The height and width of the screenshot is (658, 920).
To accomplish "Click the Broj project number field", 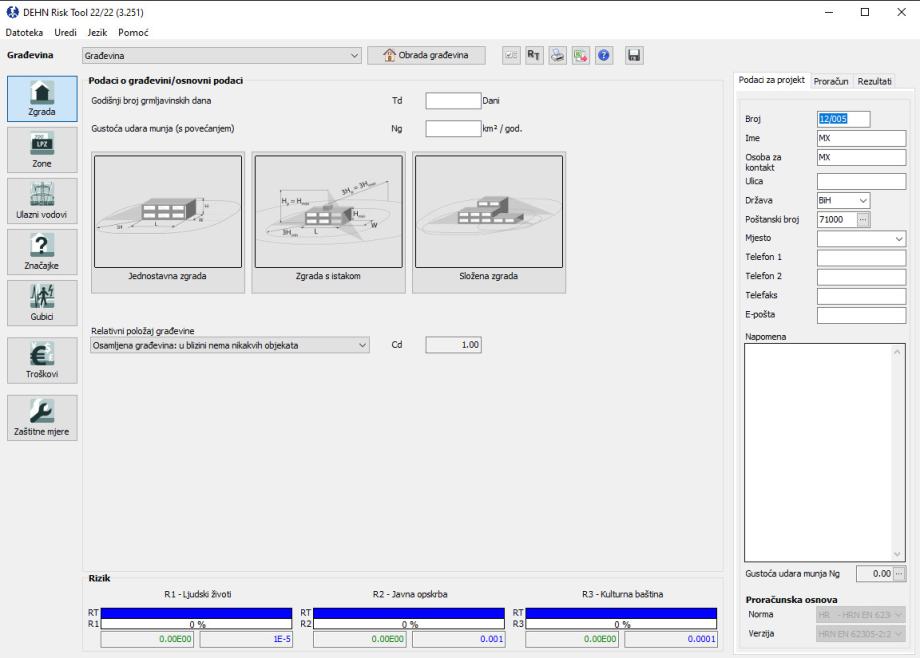I will [843, 119].
